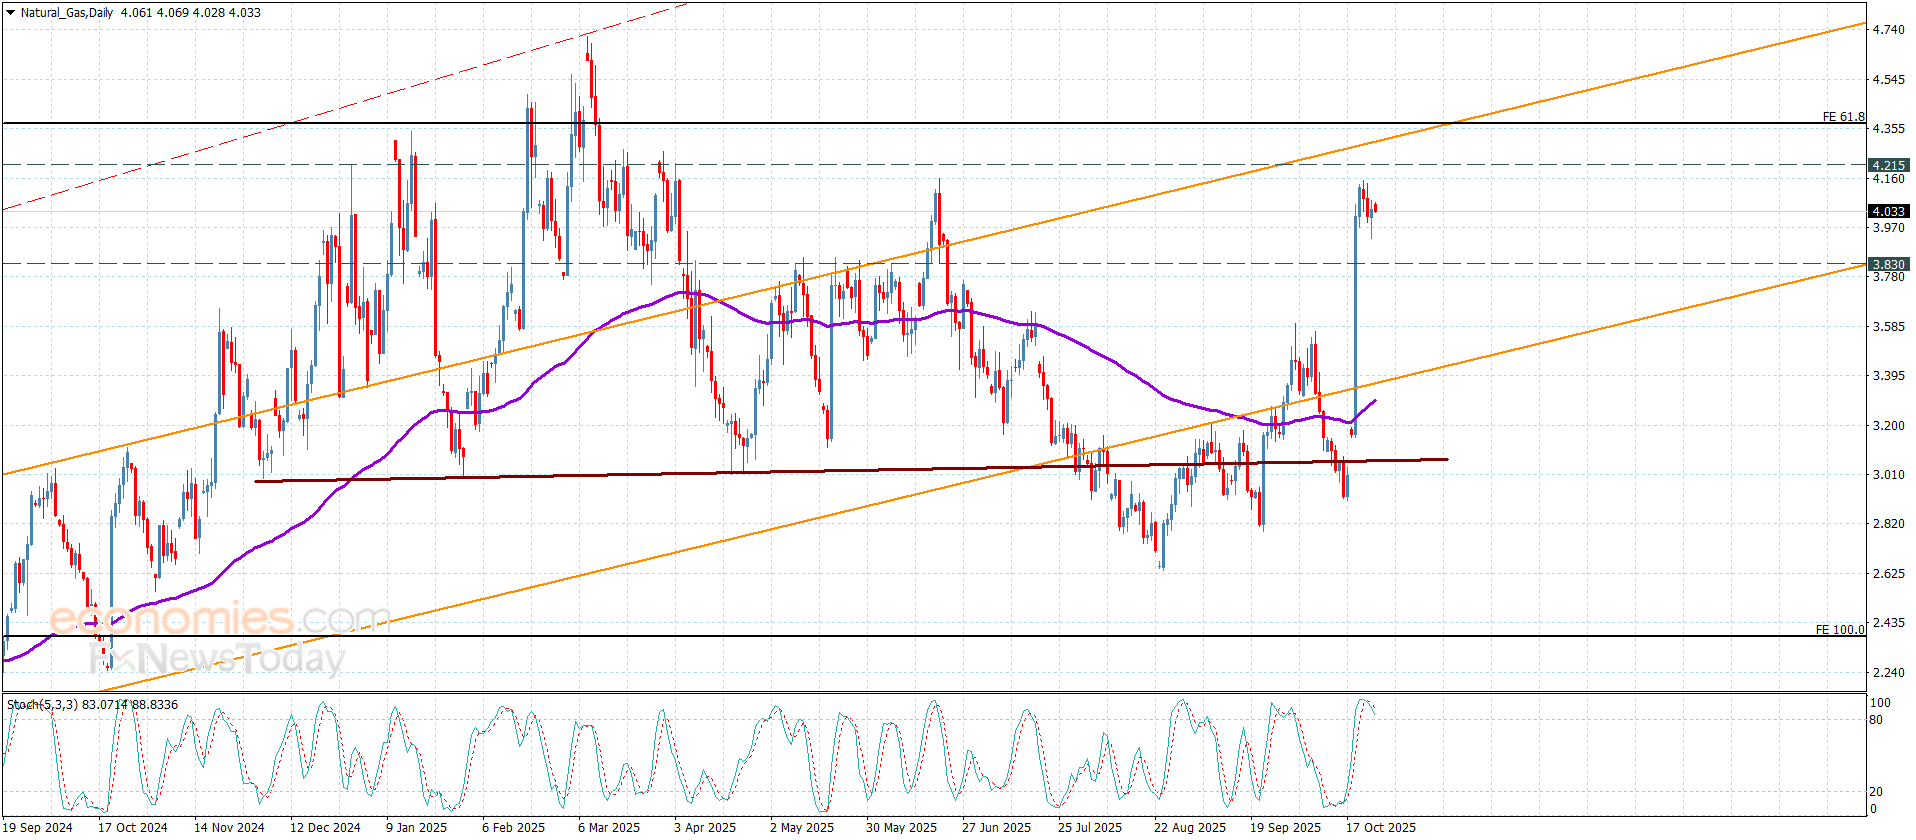Click the 3.010 value on price scale

coord(1888,474)
